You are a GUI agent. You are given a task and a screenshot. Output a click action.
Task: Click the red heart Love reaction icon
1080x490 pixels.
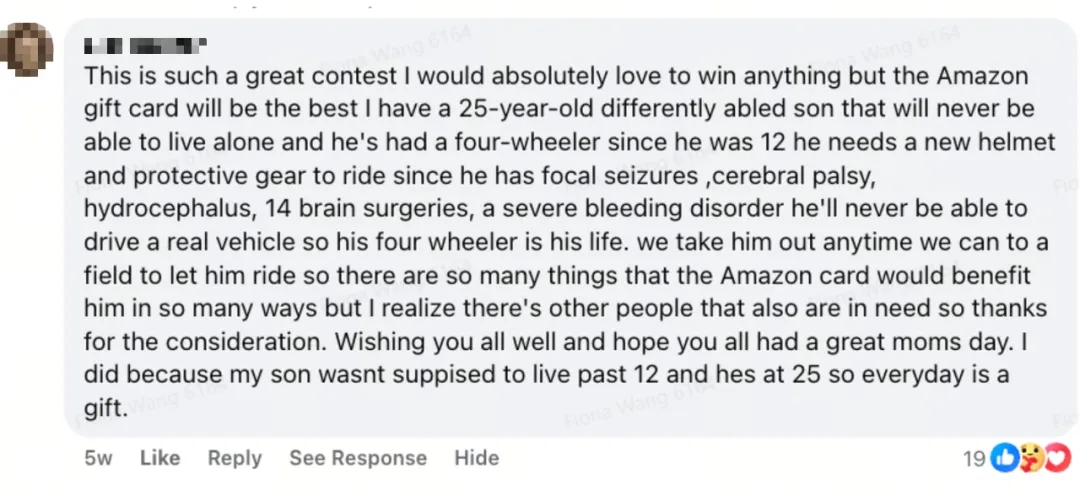[1056, 458]
